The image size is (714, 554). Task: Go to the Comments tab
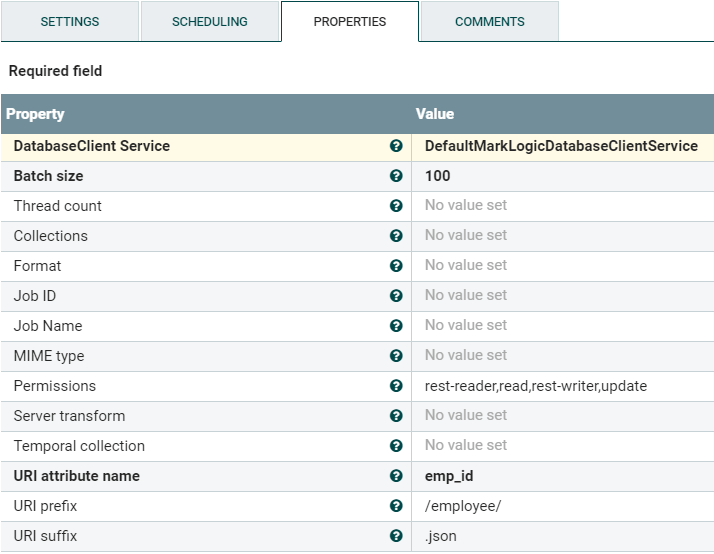pyautogui.click(x=489, y=22)
